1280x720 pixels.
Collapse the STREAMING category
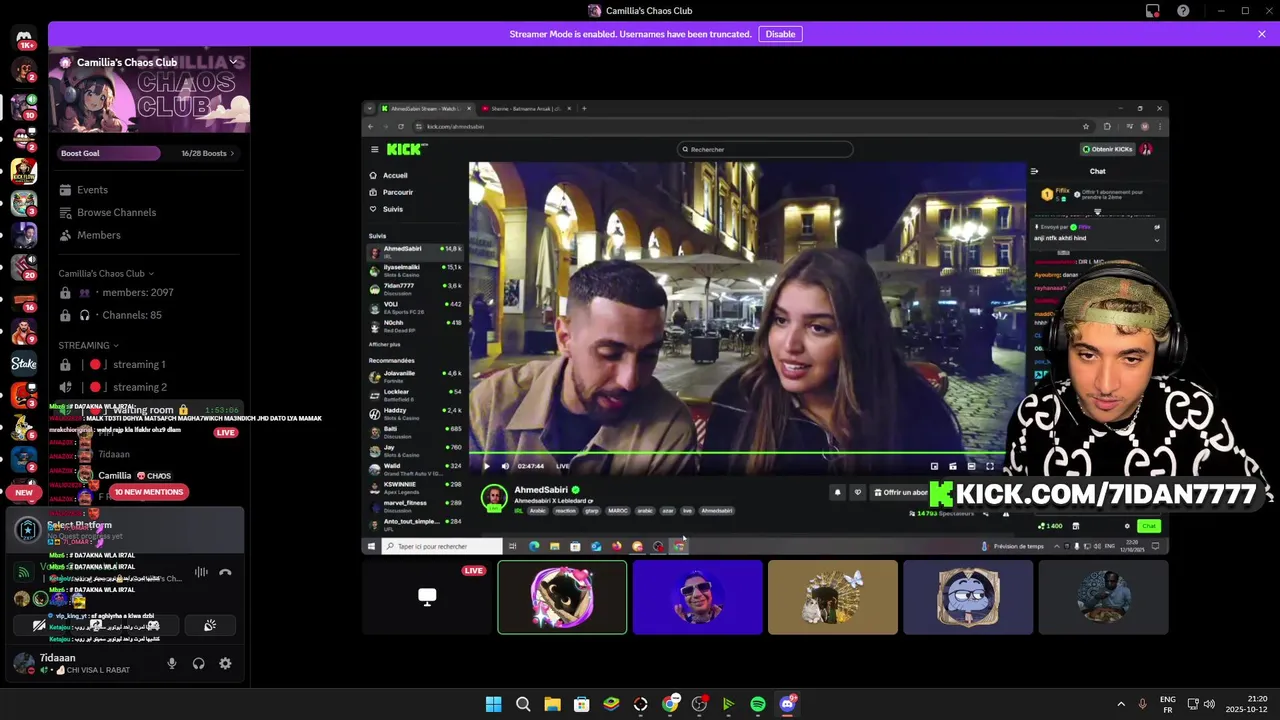(x=89, y=345)
